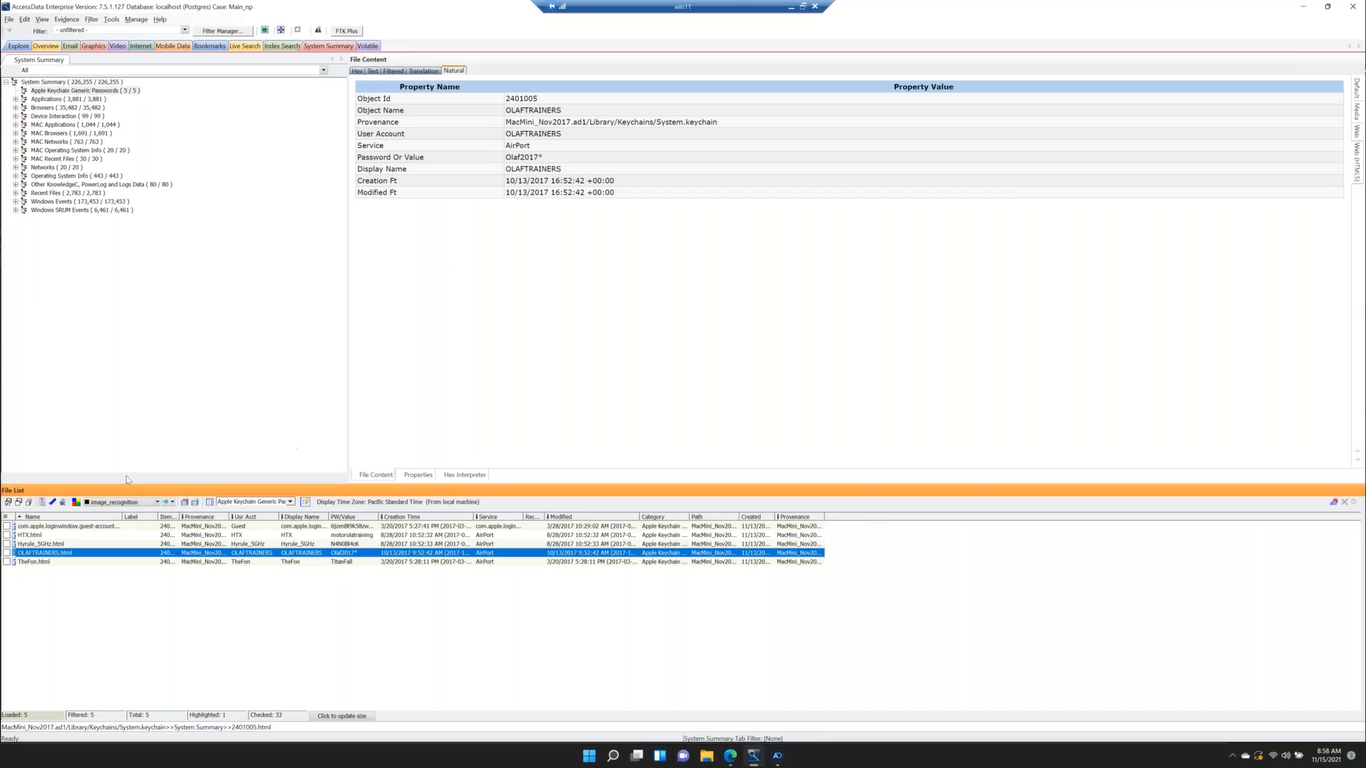1366x768 pixels.
Task: Switch to the Live Search tab
Action: 244,46
